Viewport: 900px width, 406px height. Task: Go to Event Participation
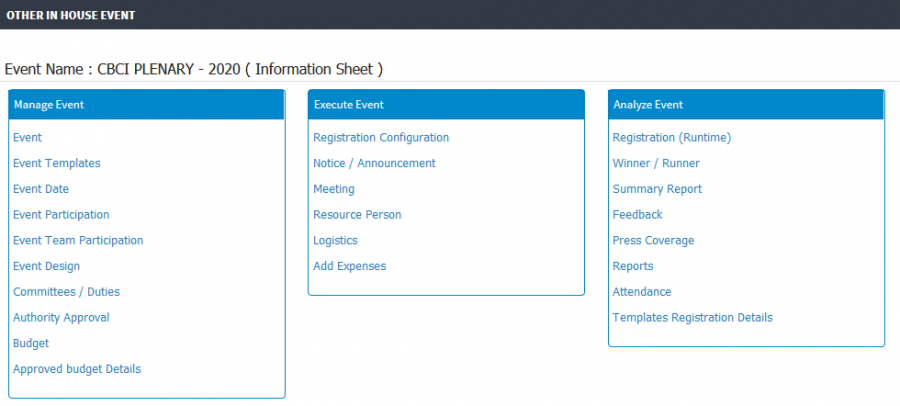click(61, 215)
